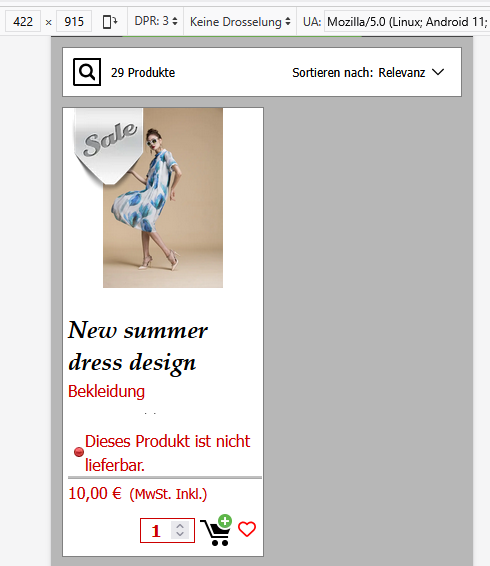The image size is (490, 566).
Task: Decrease quantity with down stepper arrow
Action: click(x=180, y=535)
